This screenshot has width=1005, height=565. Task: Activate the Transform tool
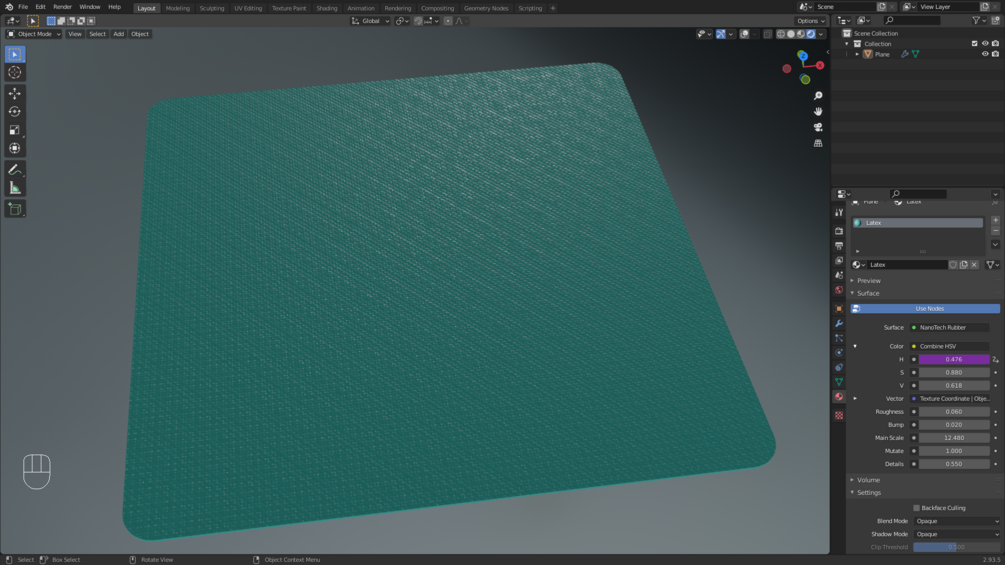point(15,148)
